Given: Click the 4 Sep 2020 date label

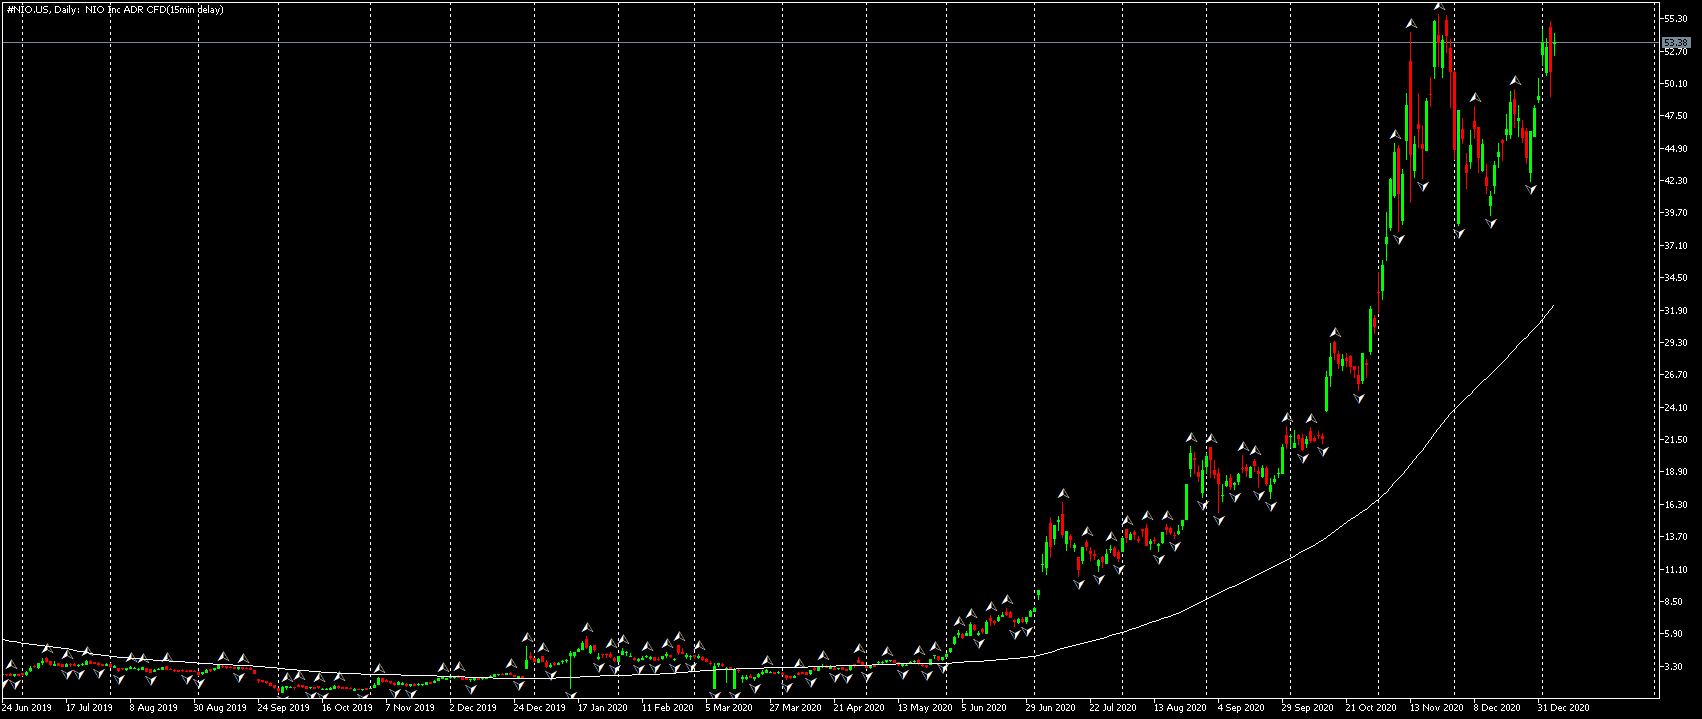Looking at the screenshot, I should (1241, 708).
